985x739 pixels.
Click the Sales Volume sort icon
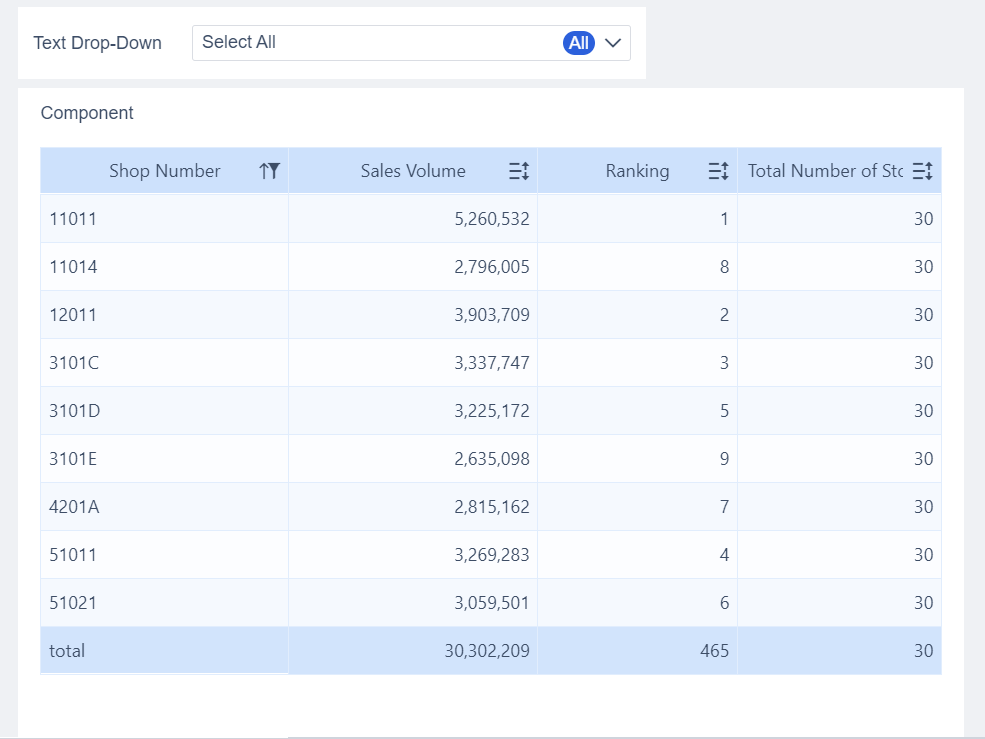(518, 171)
